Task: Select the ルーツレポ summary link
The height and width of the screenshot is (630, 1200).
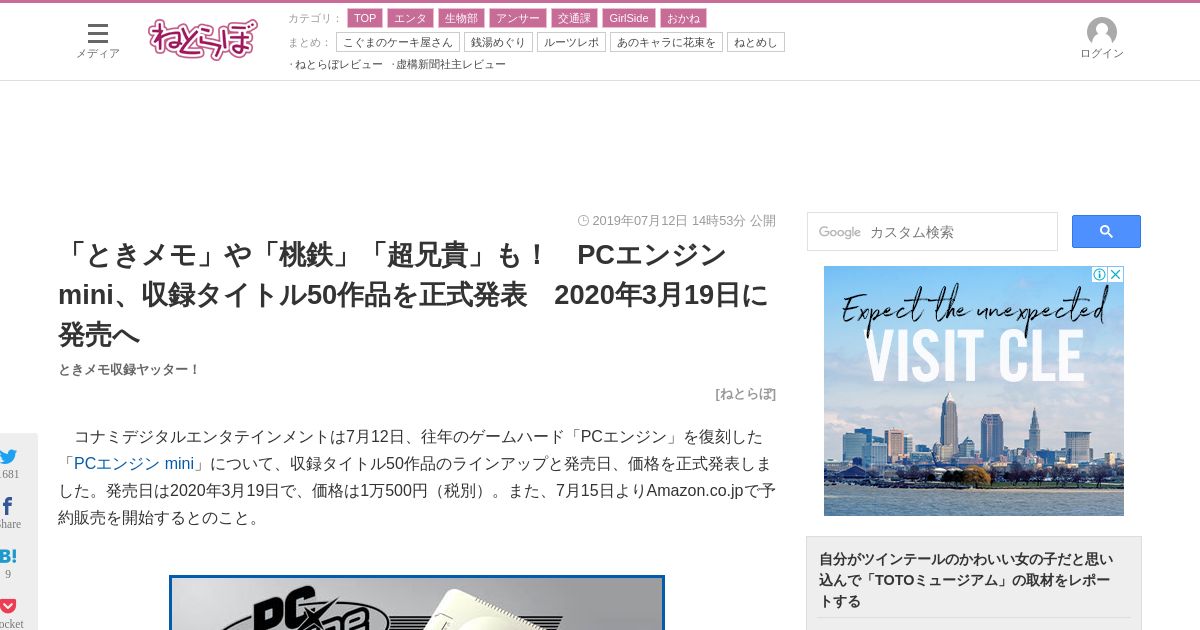Action: (571, 42)
